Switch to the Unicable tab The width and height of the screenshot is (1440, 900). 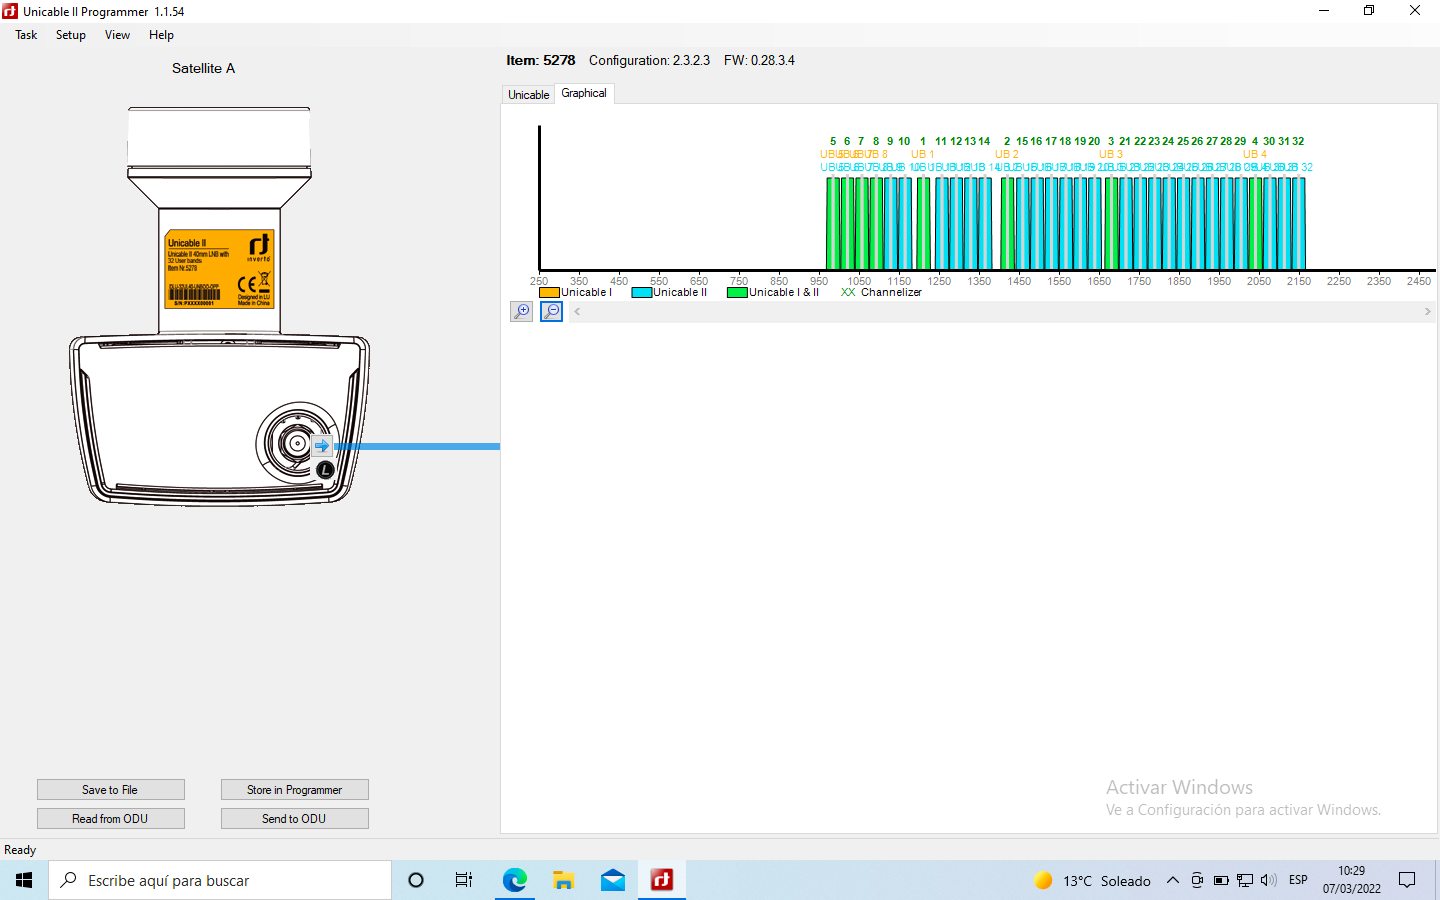528,95
